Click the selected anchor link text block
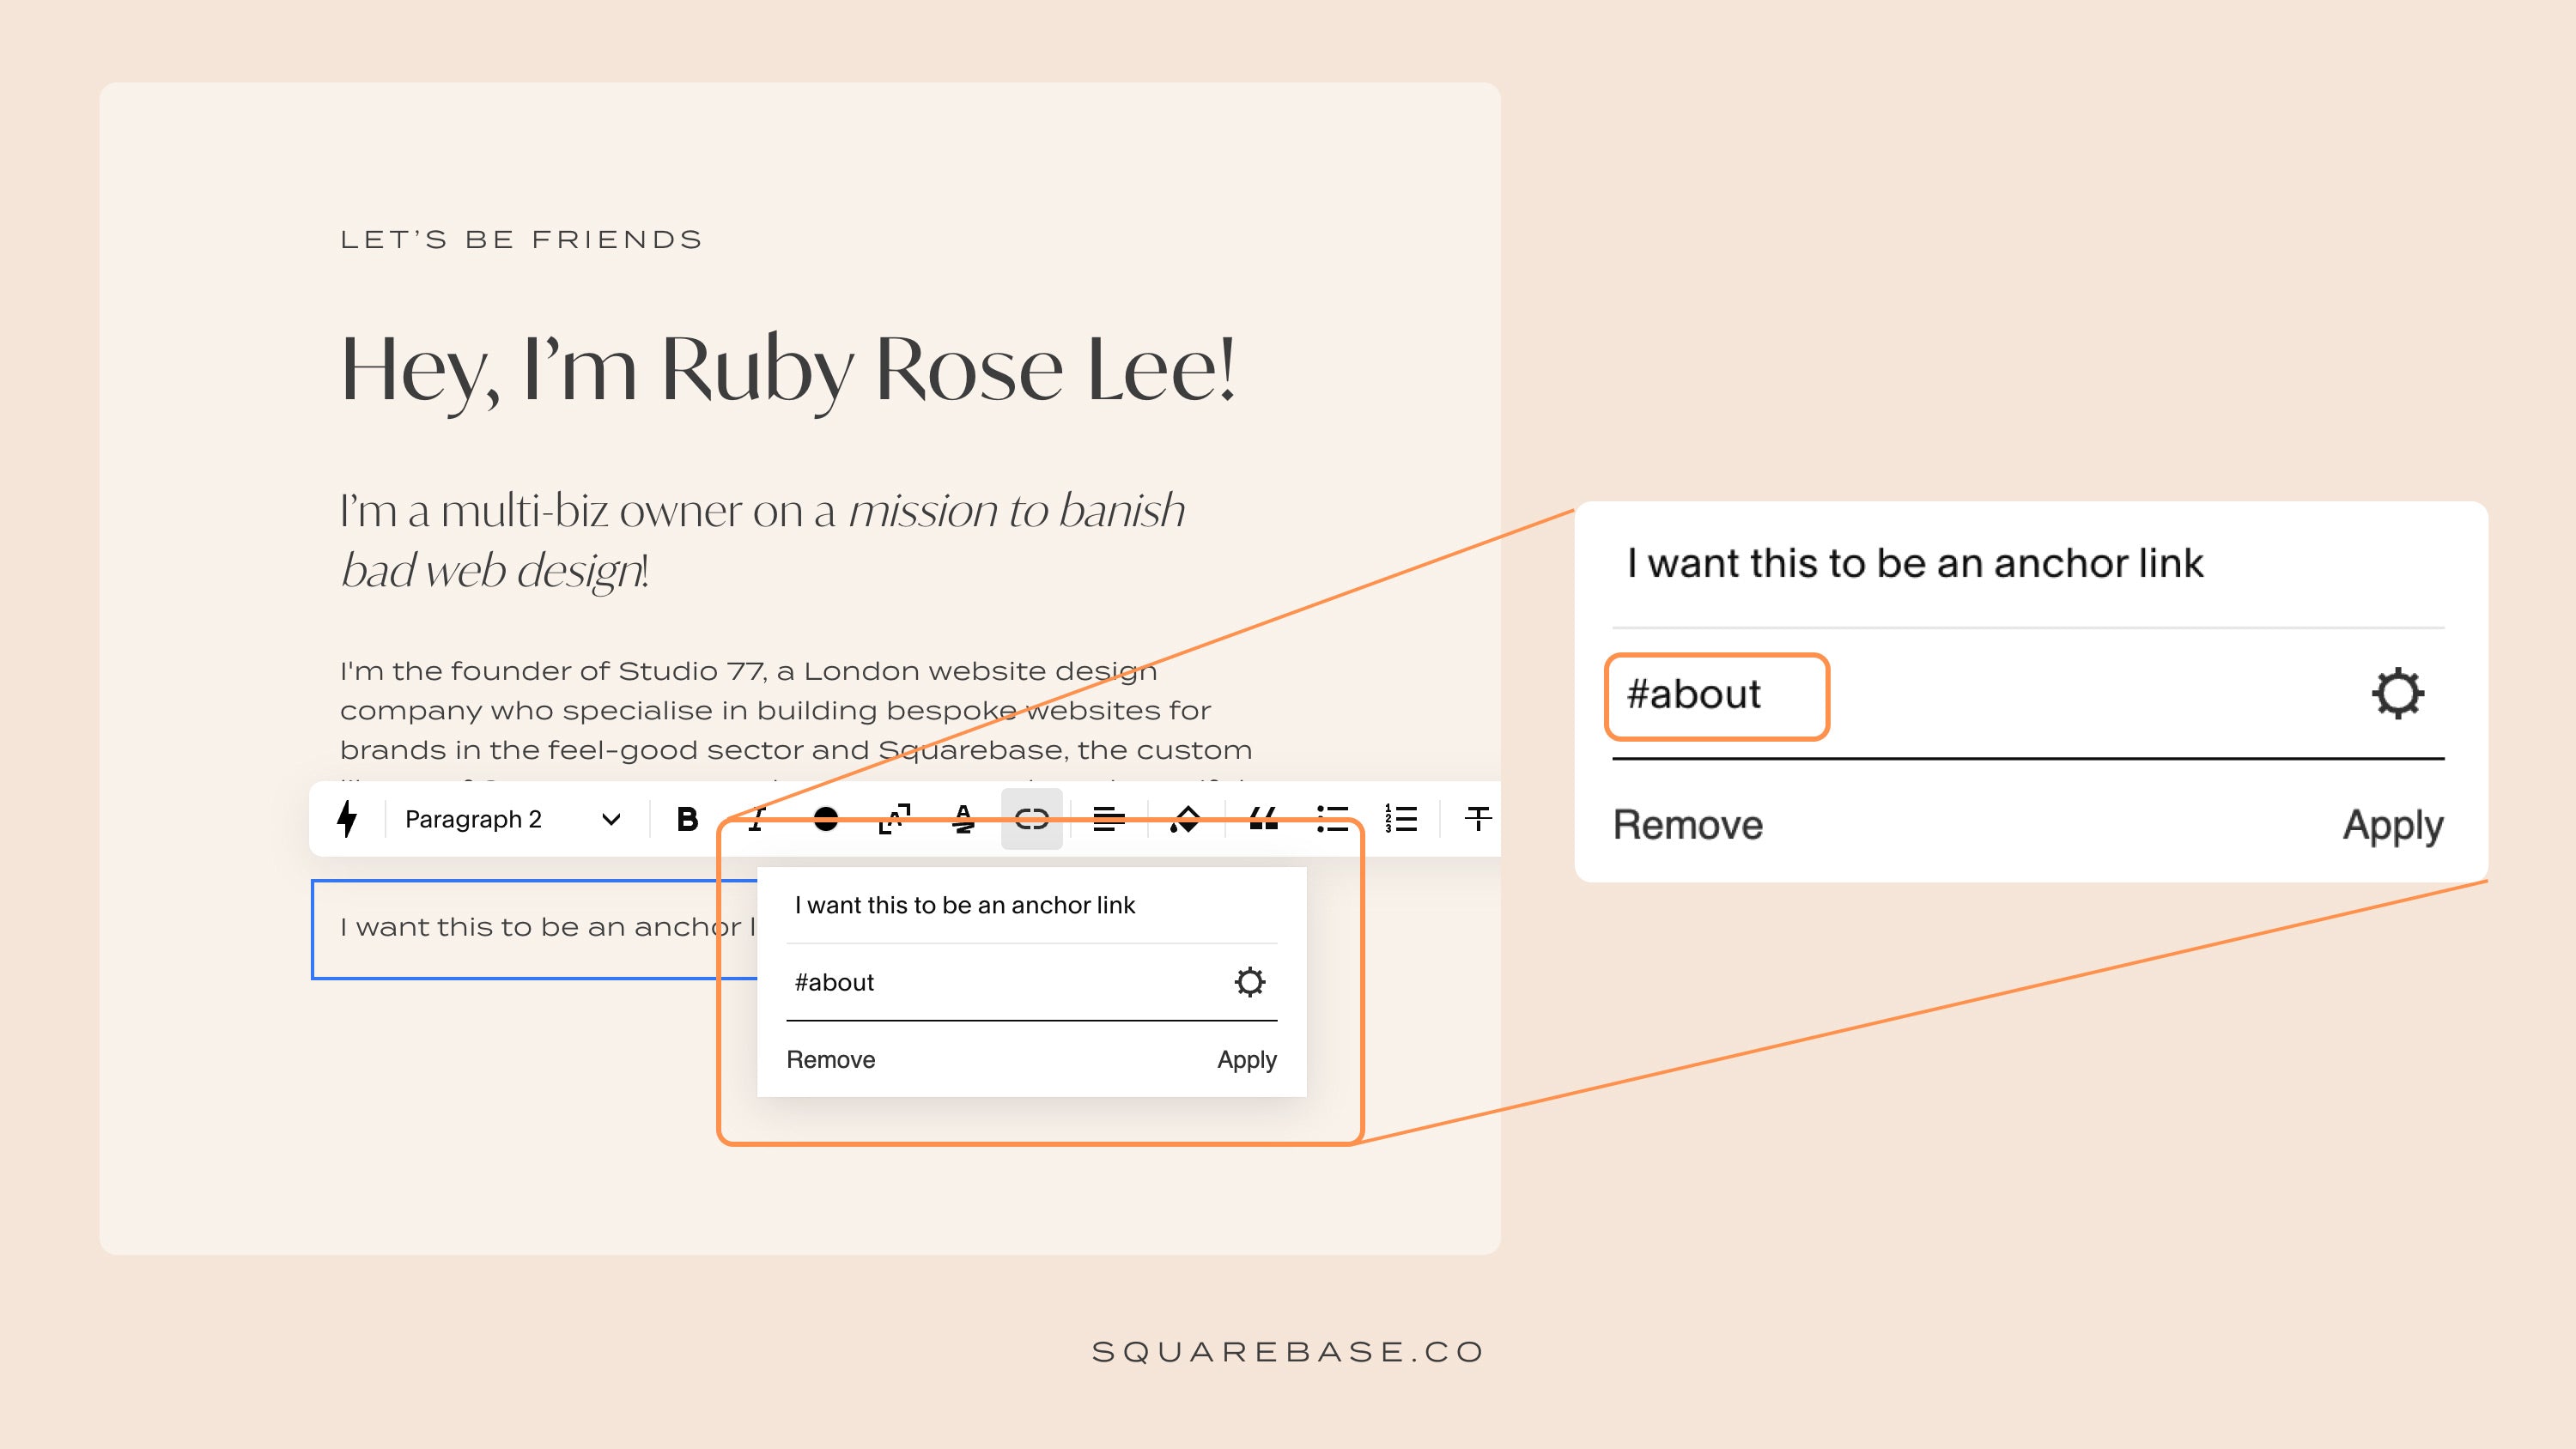This screenshot has height=1449, width=2576. 535,929
